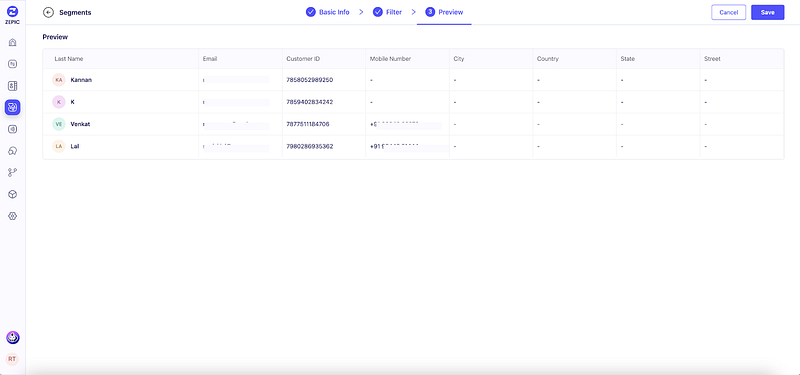This screenshot has width=800, height=375.
Task: Open the Home icon in sidebar
Action: [x=13, y=42]
